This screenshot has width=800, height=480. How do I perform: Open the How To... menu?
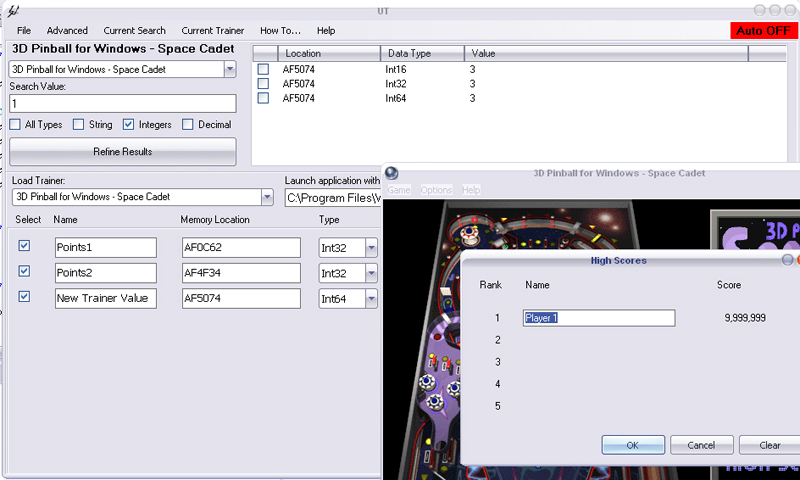click(x=280, y=31)
